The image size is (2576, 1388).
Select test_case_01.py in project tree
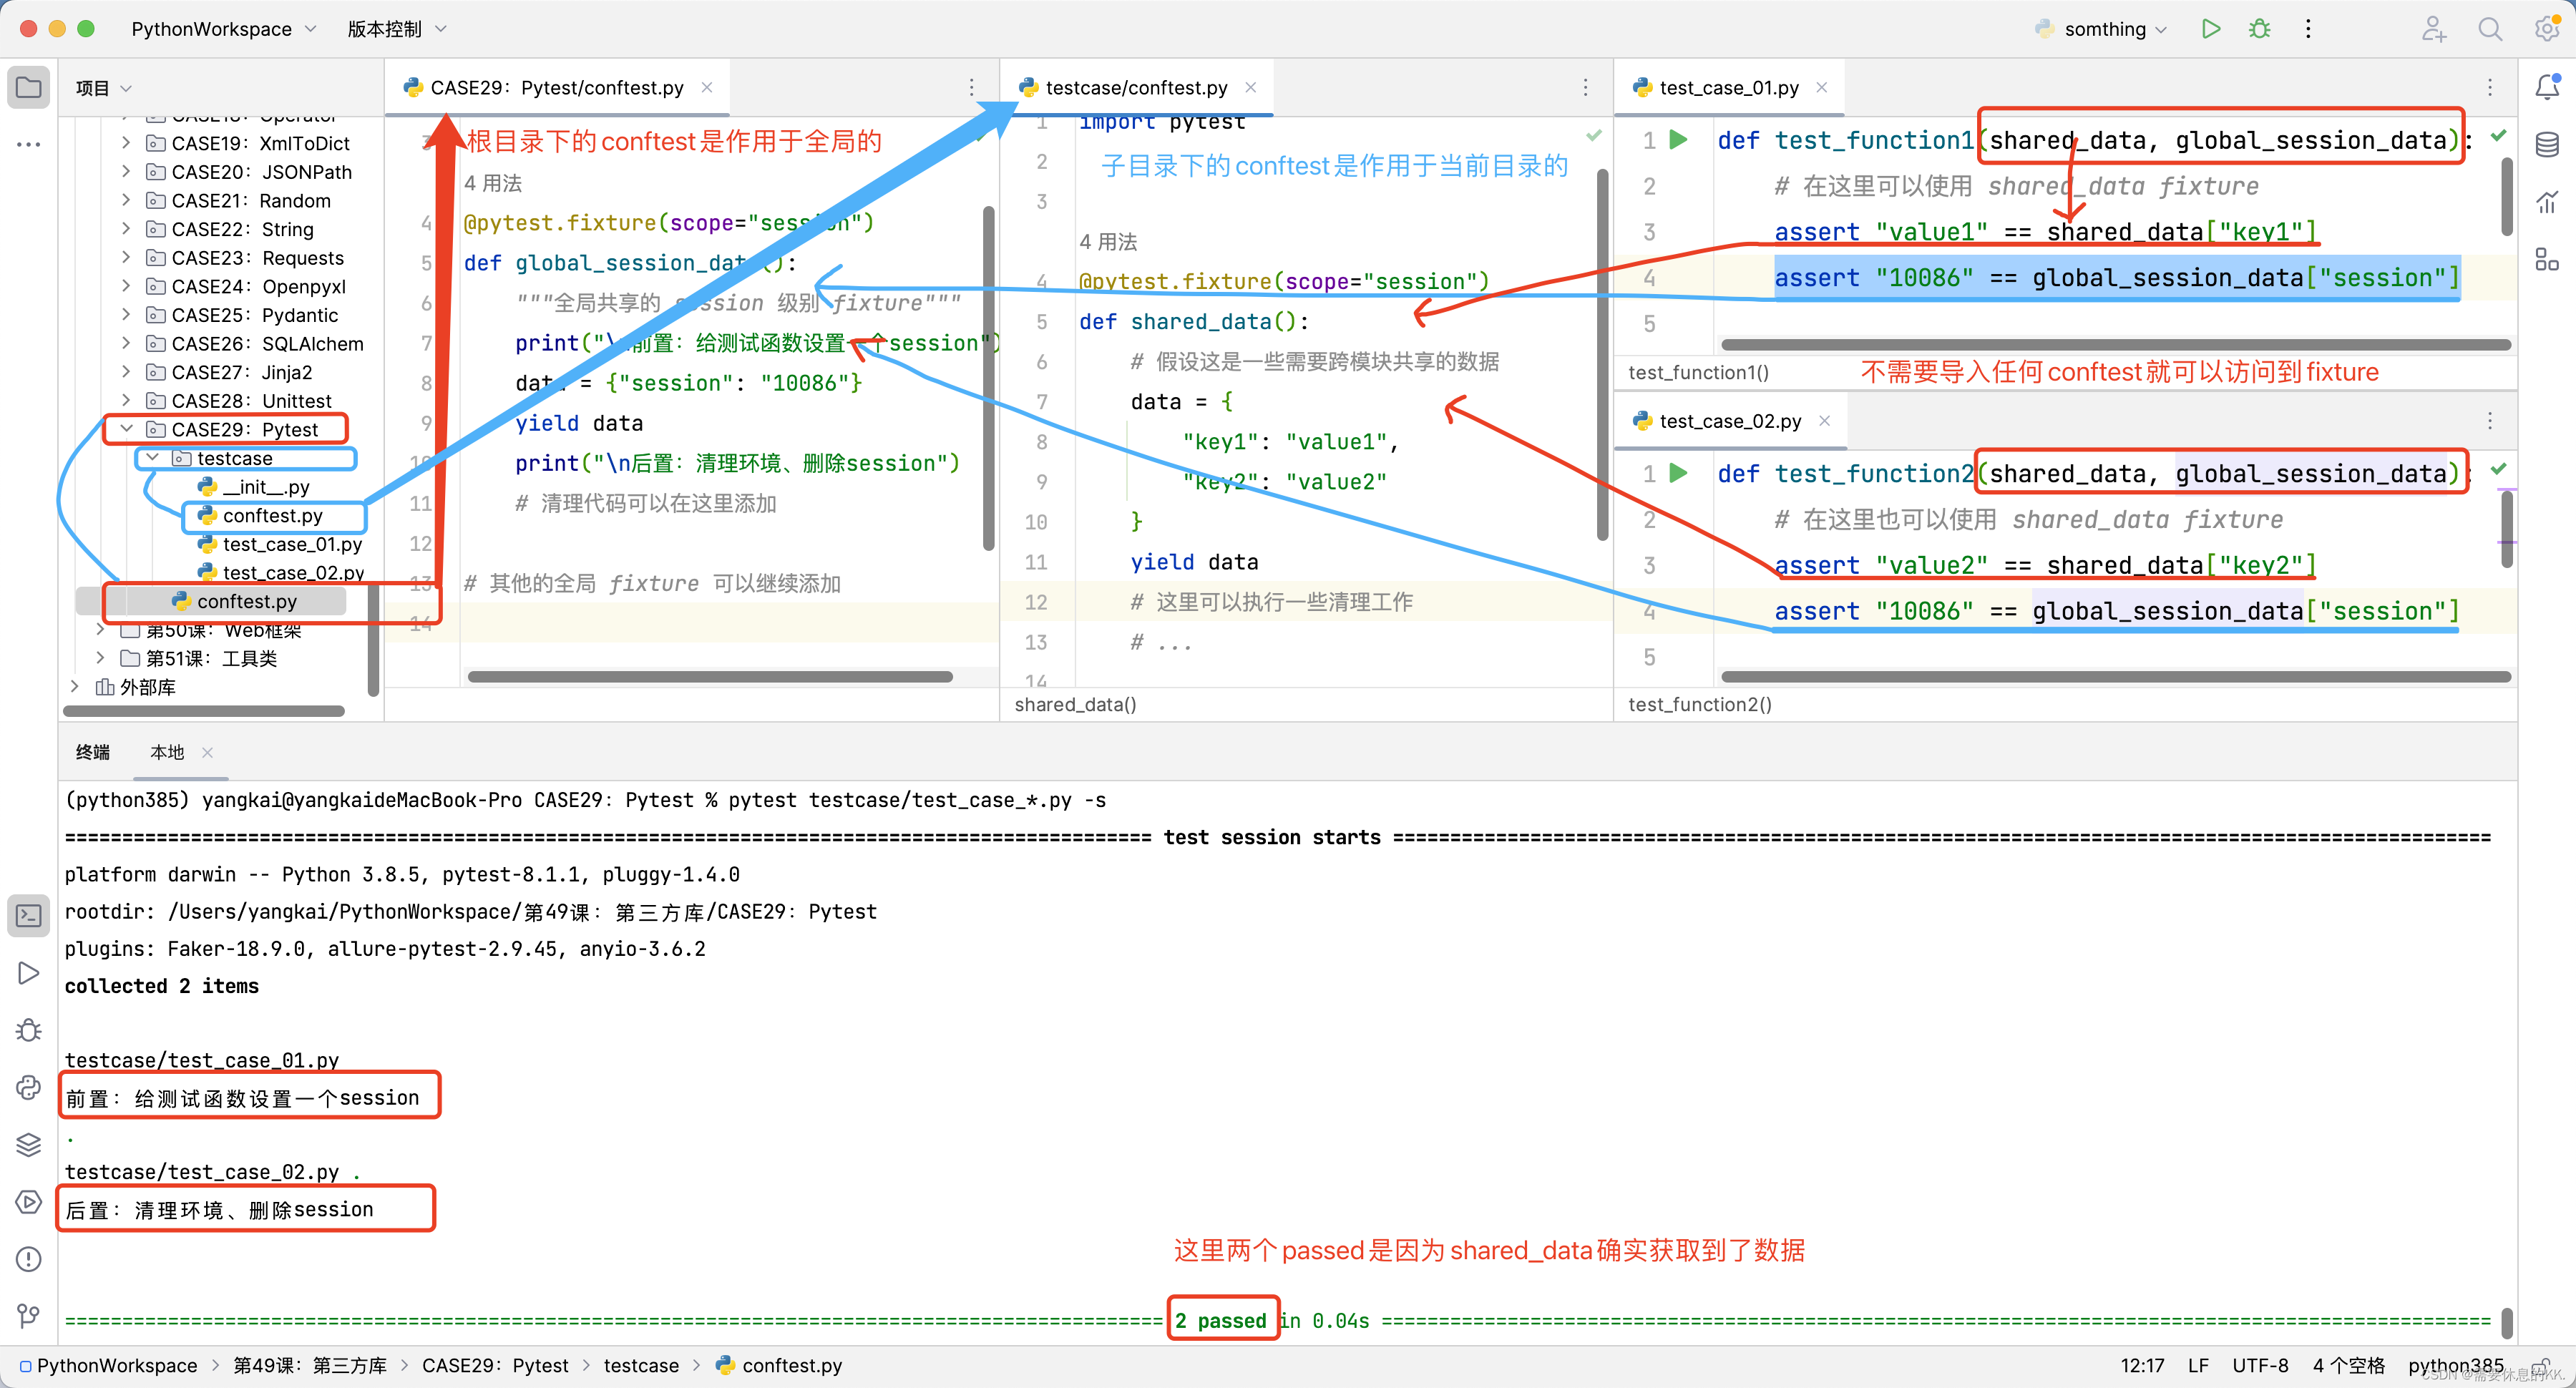[291, 544]
